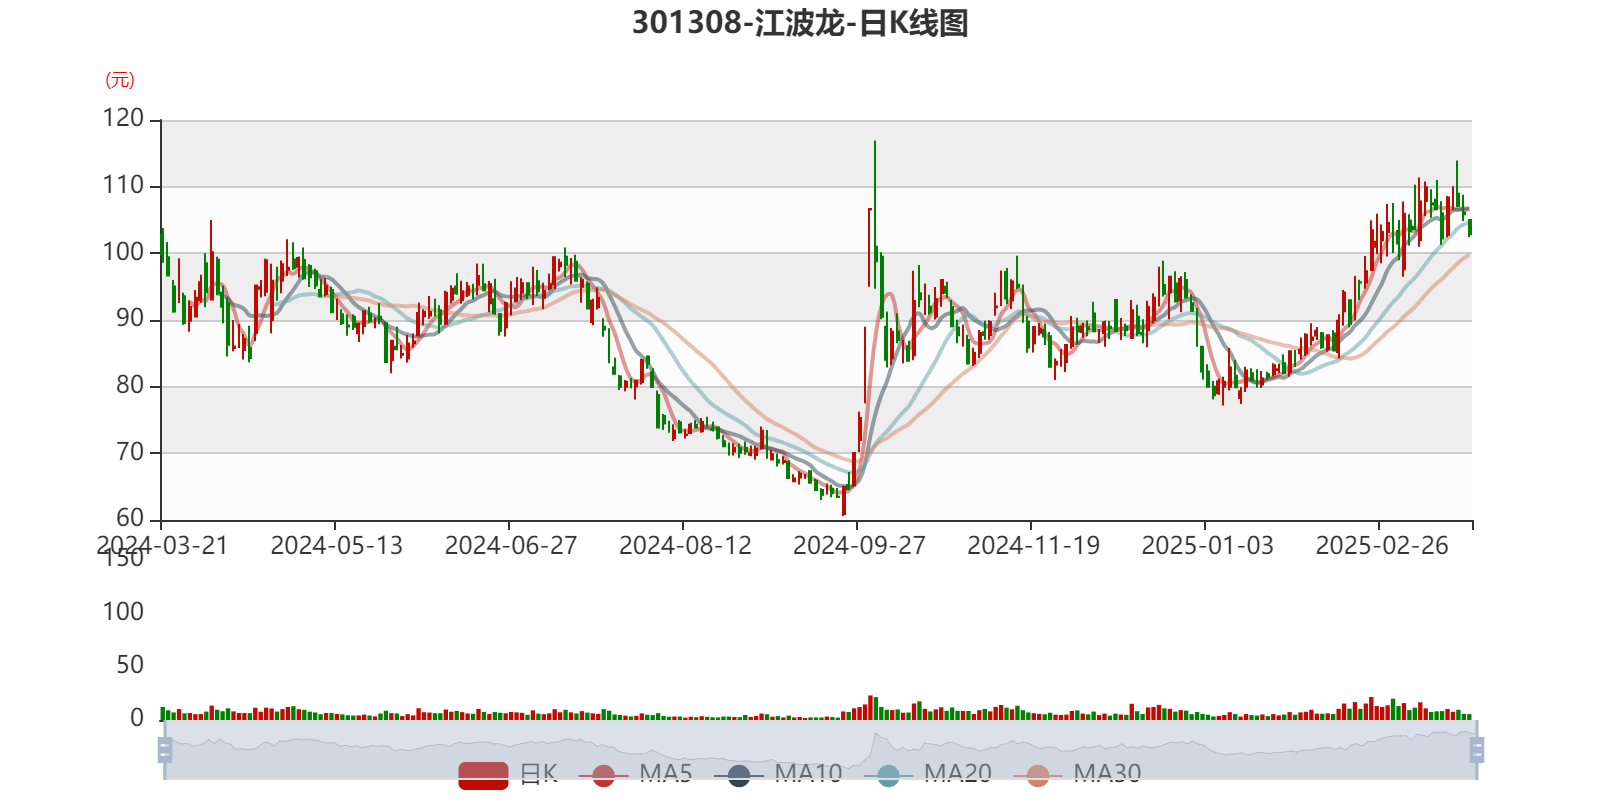Click the middle of the data zoom range bar
This screenshot has width=1600, height=800.
click(x=820, y=750)
